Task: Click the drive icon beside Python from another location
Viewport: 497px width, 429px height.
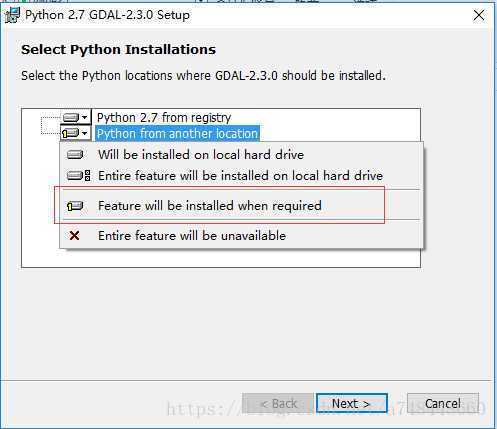Action: pyautogui.click(x=70, y=133)
